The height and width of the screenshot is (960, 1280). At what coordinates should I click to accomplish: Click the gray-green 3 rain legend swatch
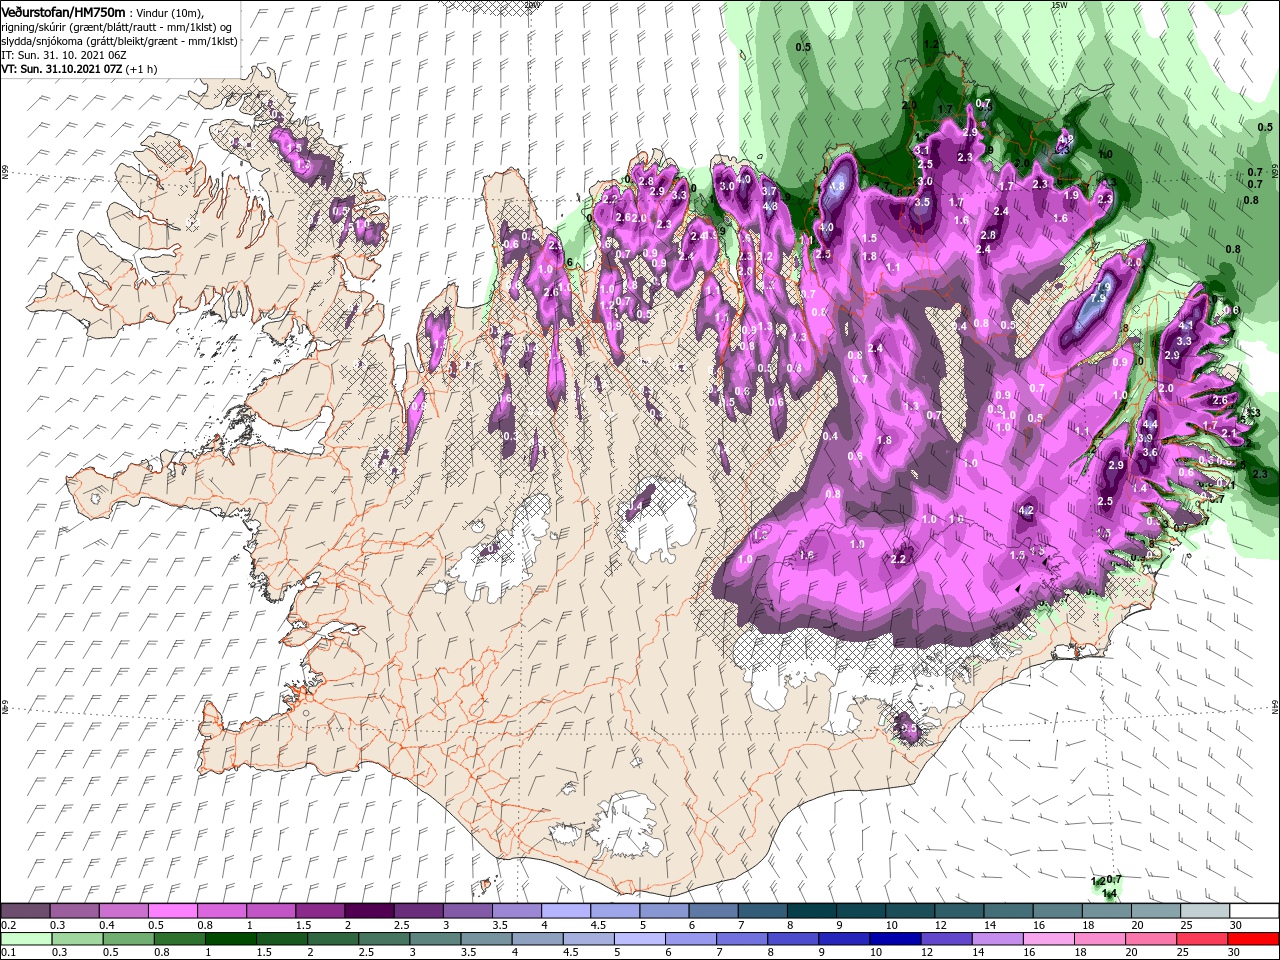[x=435, y=939]
